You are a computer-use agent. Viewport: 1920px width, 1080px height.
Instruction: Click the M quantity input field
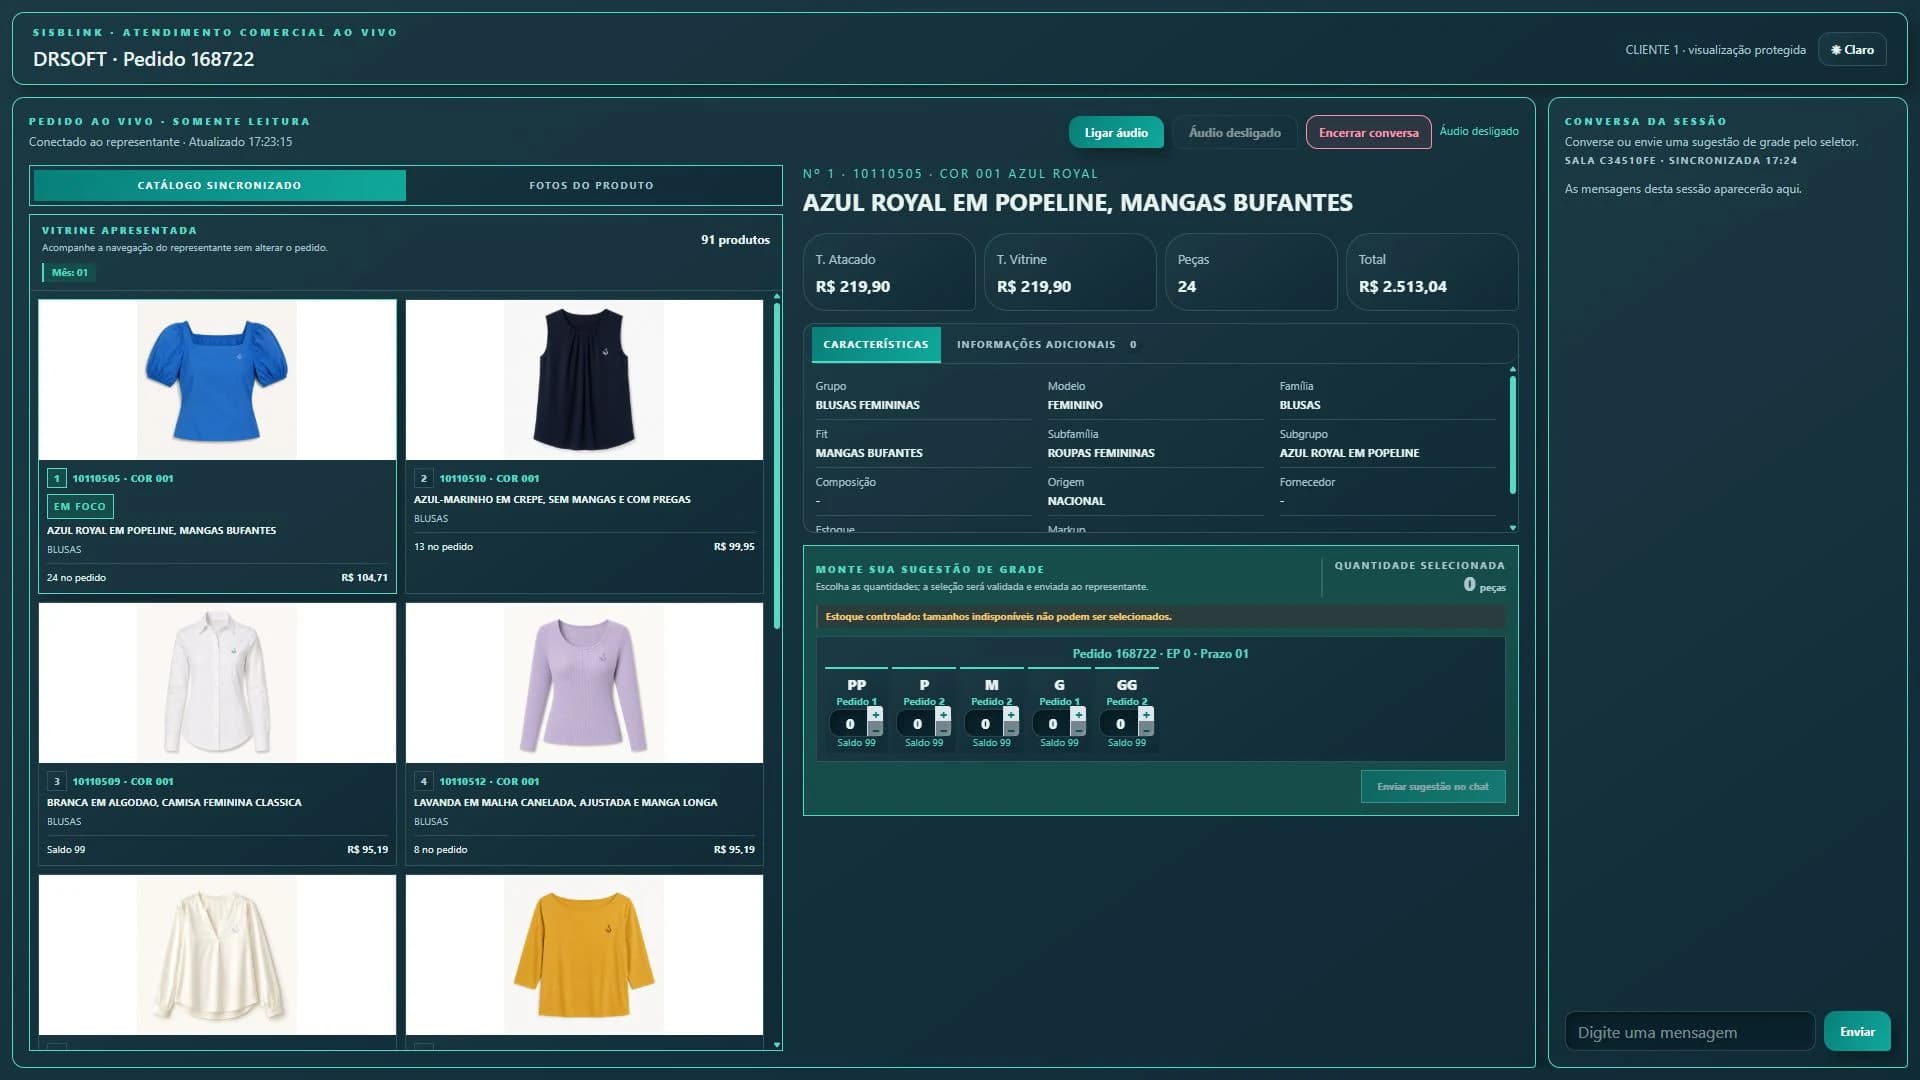(985, 724)
